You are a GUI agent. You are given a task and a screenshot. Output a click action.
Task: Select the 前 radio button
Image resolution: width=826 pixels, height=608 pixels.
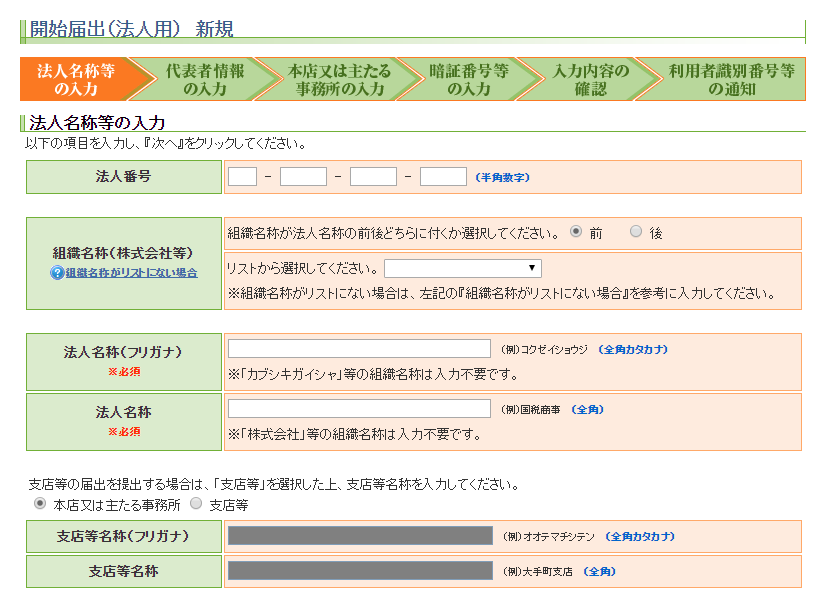pos(576,232)
